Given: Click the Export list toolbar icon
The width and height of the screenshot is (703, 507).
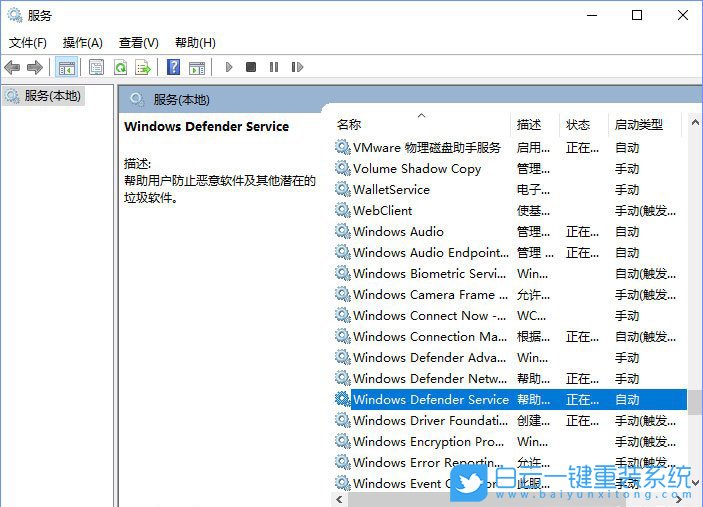Looking at the screenshot, I should [143, 68].
